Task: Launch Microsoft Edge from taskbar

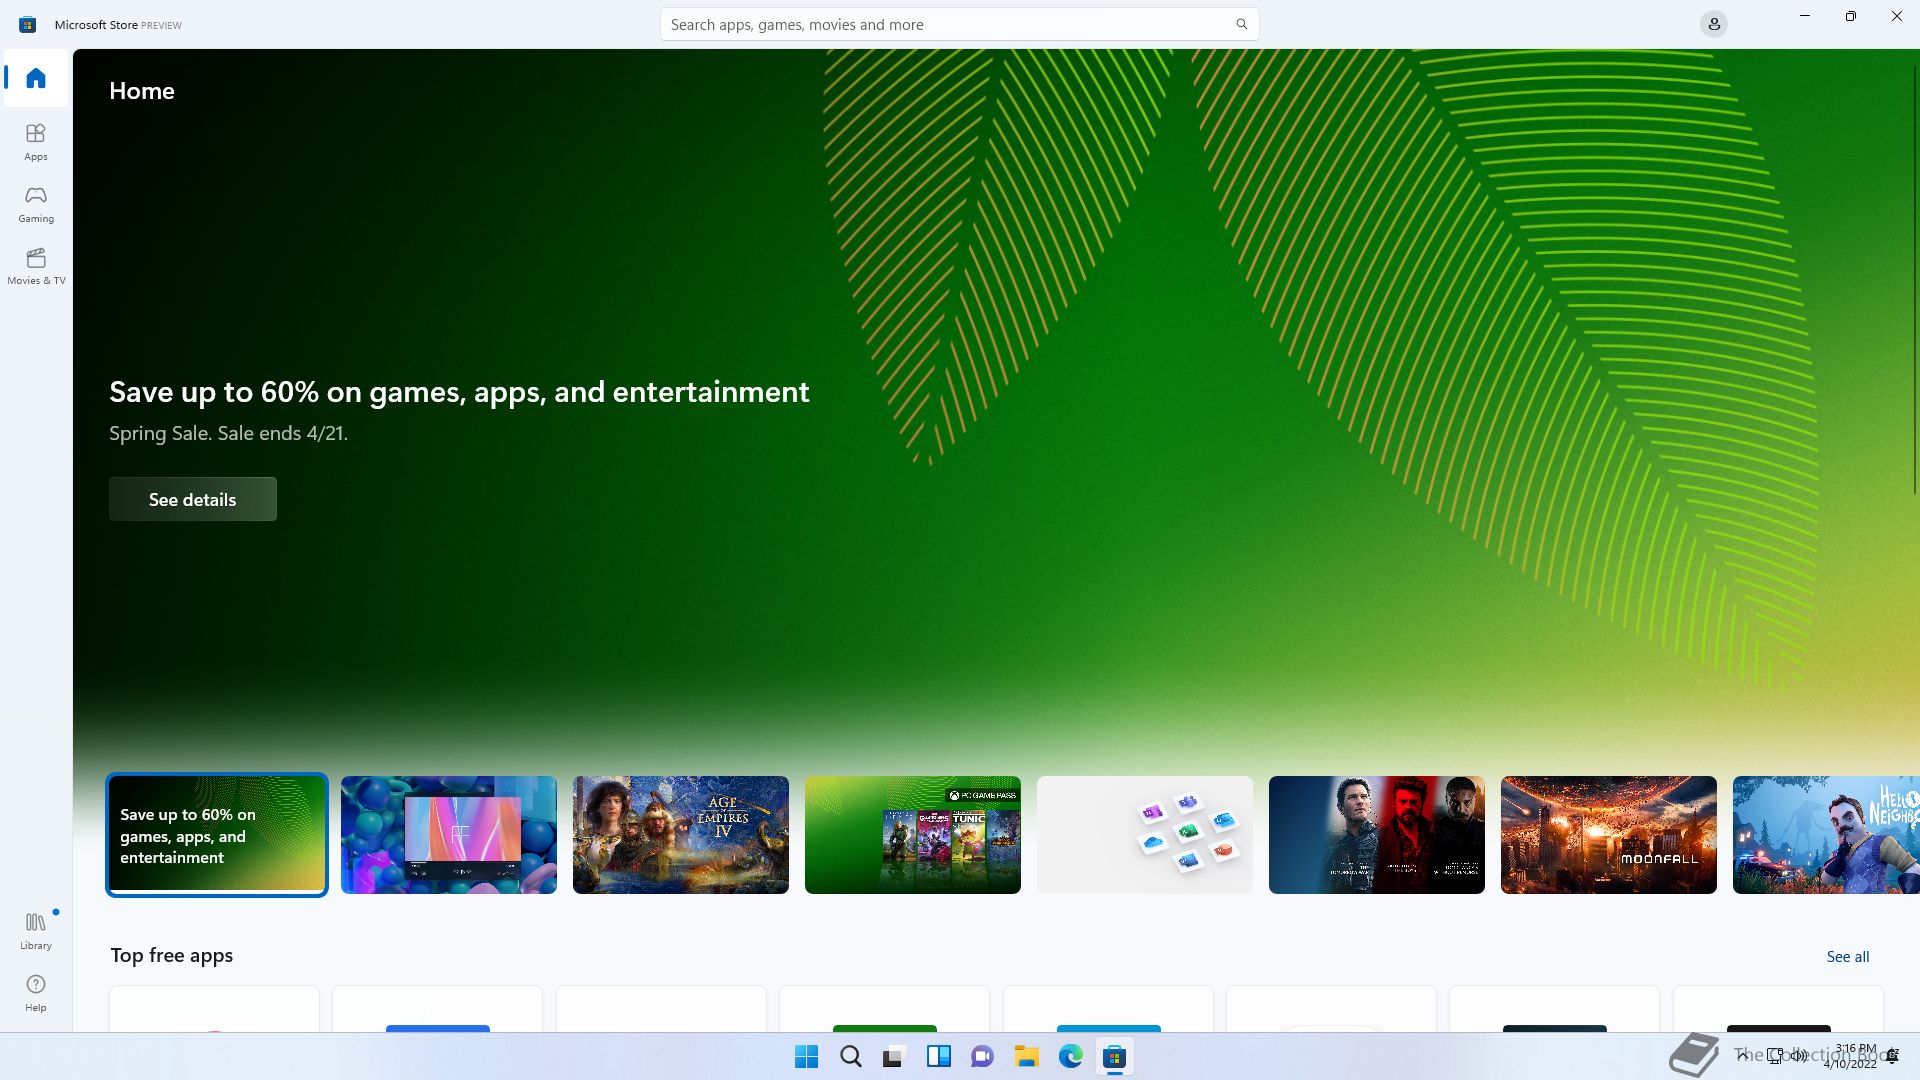Action: (x=1070, y=1056)
